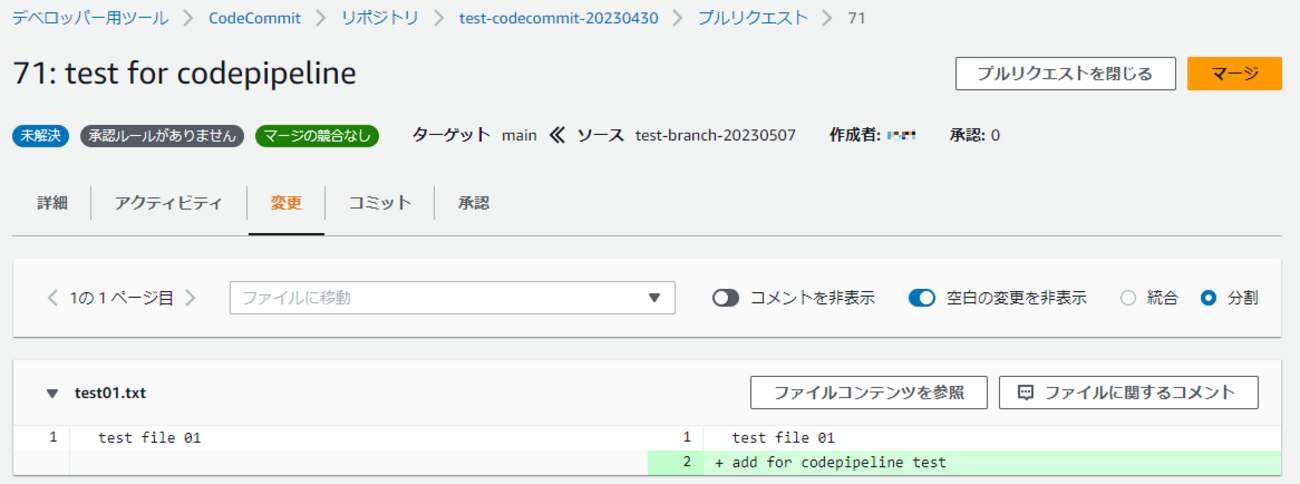Click the added line '+ add for codepipeline test'
The width and height of the screenshot is (1300, 484).
click(831, 463)
